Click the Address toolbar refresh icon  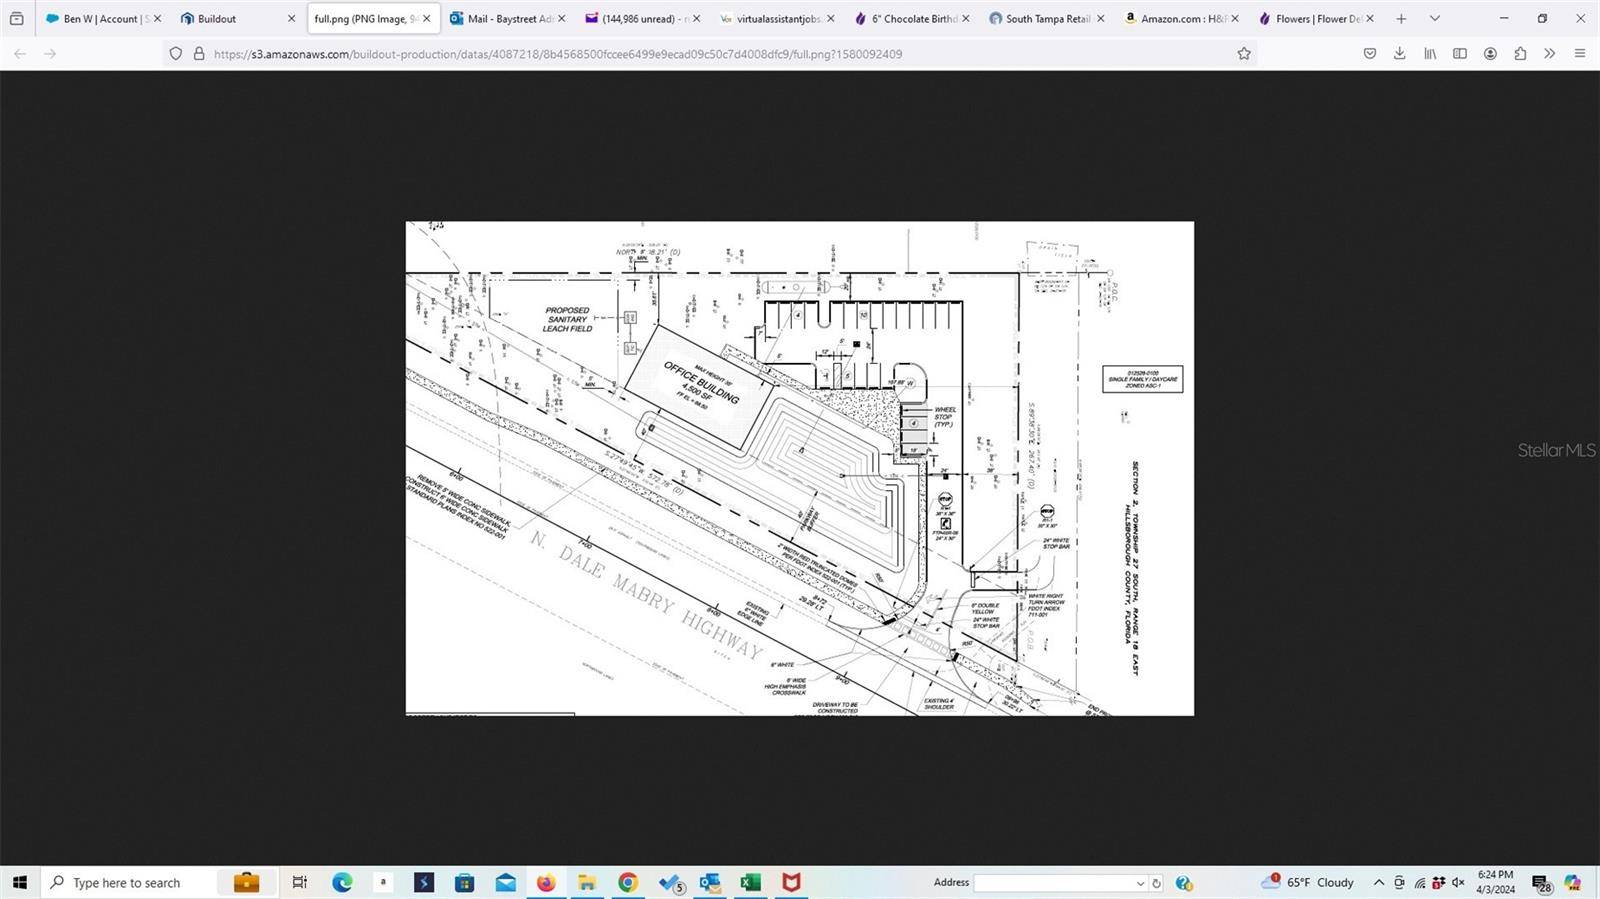pyautogui.click(x=1157, y=883)
